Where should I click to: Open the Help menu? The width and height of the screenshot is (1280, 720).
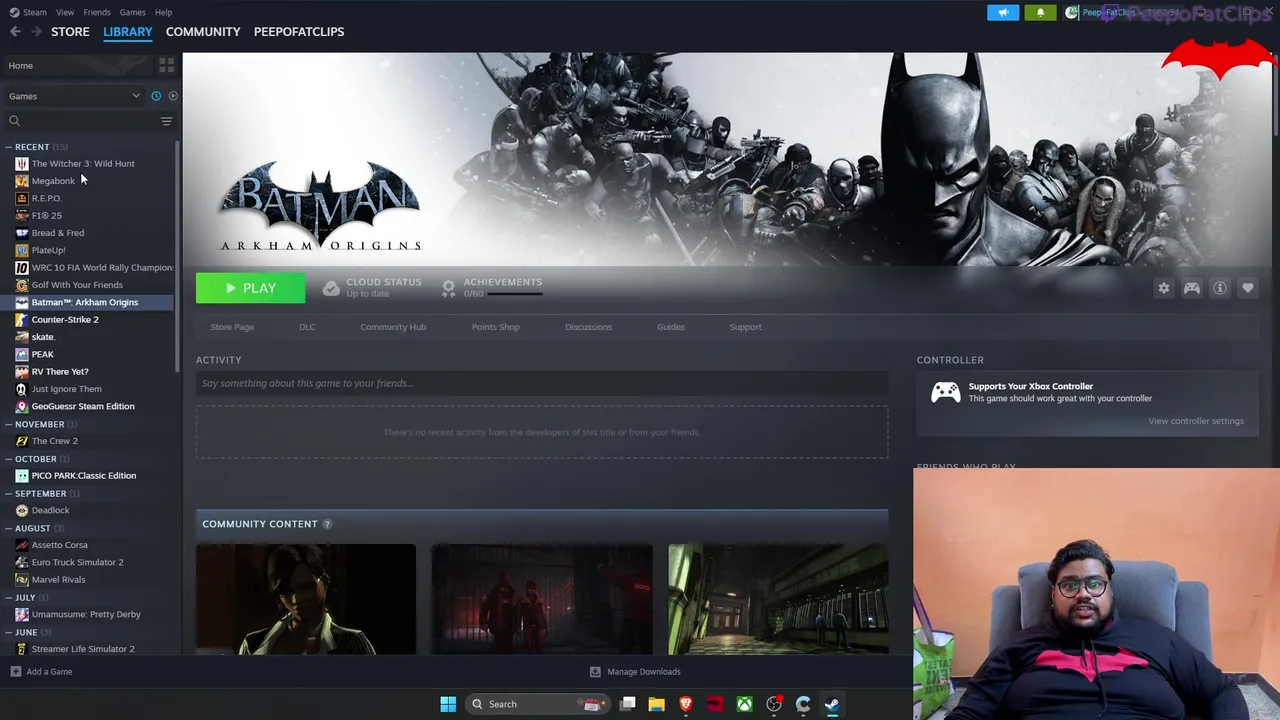163,12
